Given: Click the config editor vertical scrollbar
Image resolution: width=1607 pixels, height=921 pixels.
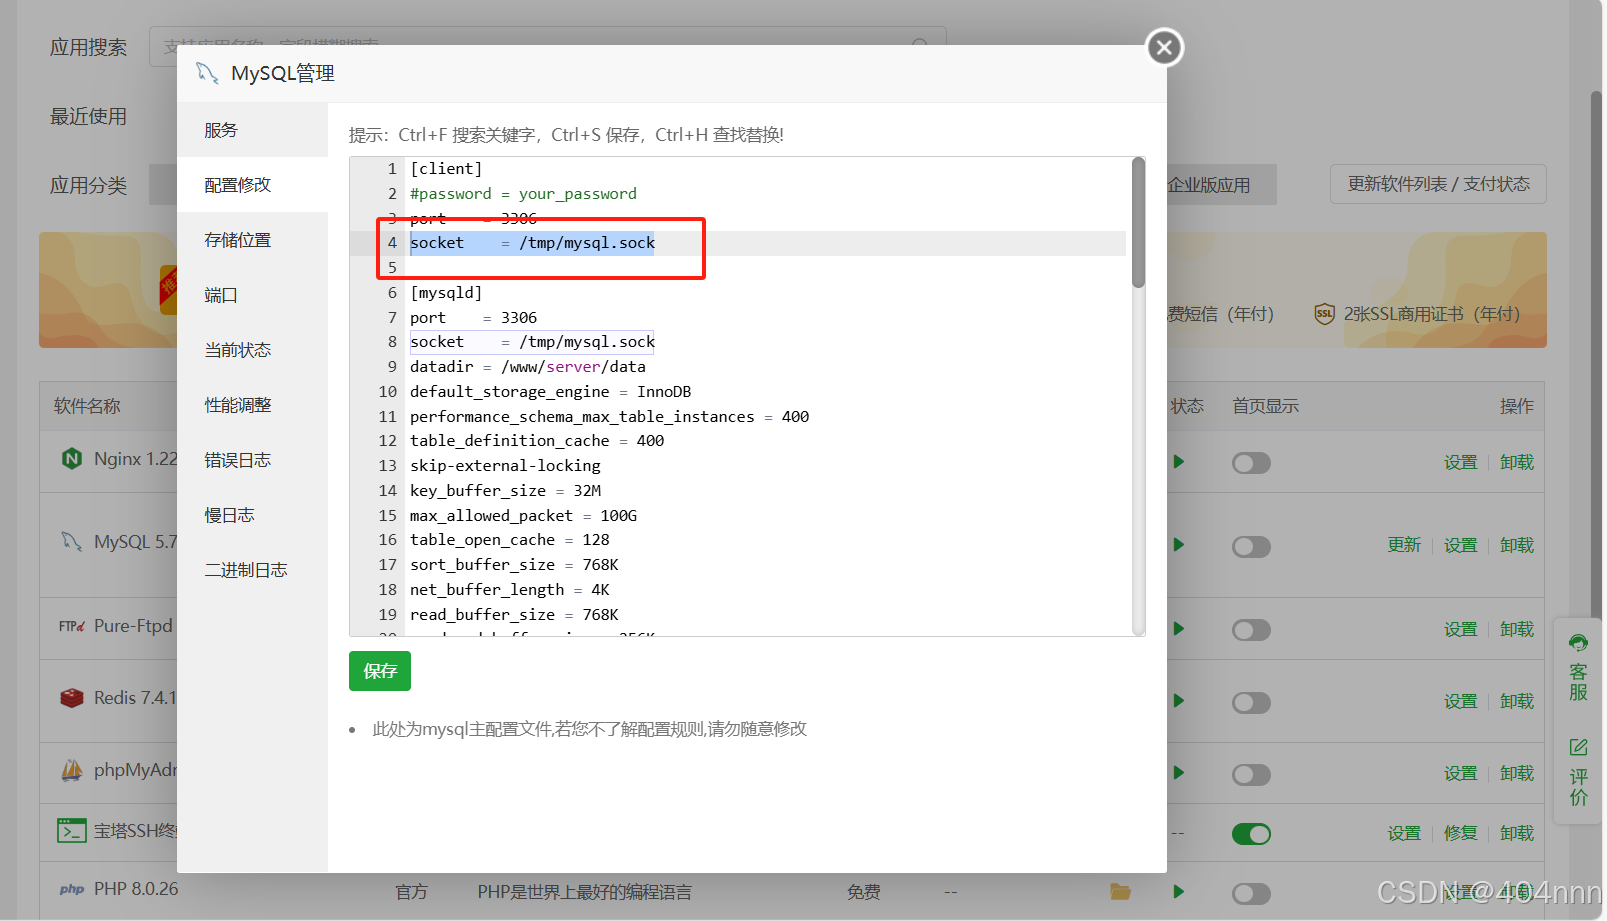Looking at the screenshot, I should [1138, 223].
